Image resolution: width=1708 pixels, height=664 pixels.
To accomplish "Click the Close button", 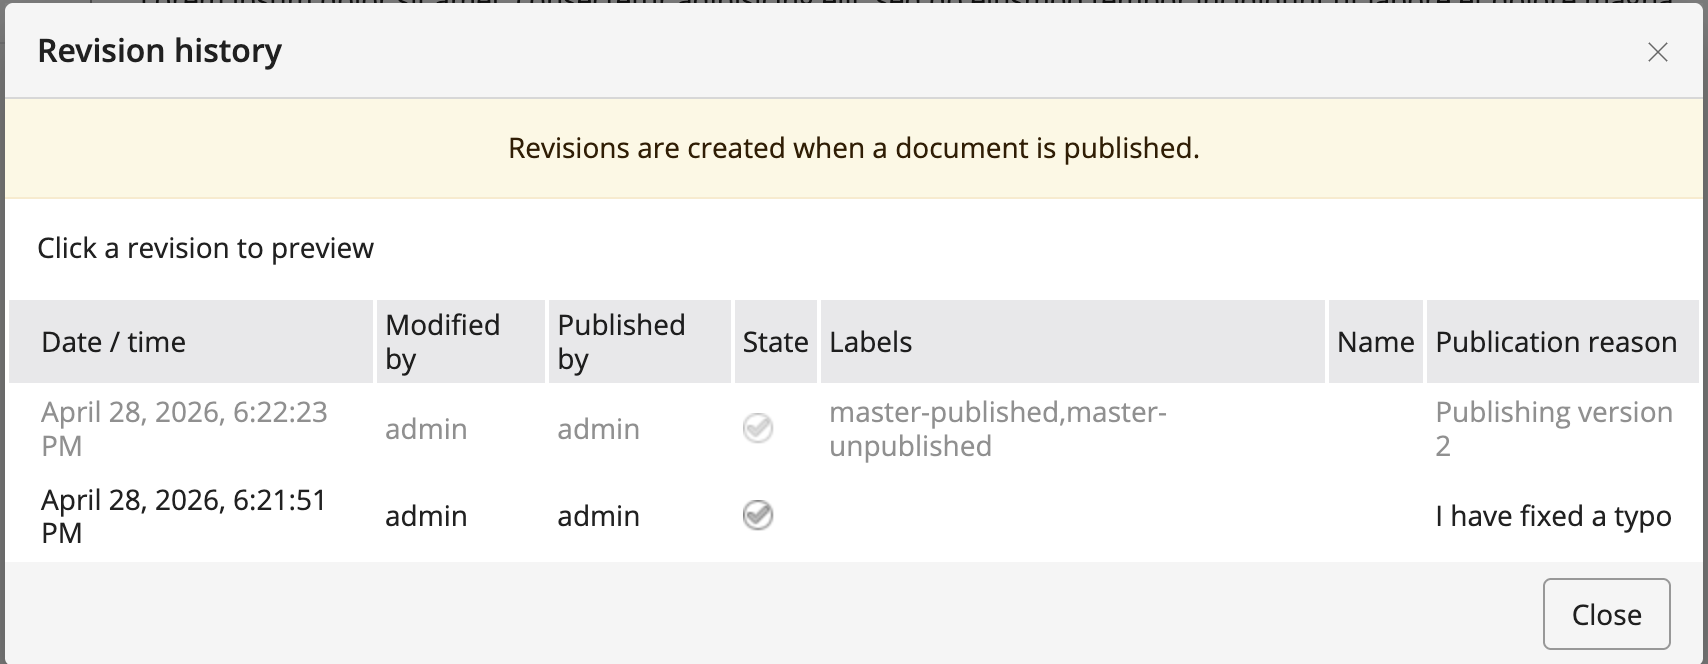I will [1606, 614].
